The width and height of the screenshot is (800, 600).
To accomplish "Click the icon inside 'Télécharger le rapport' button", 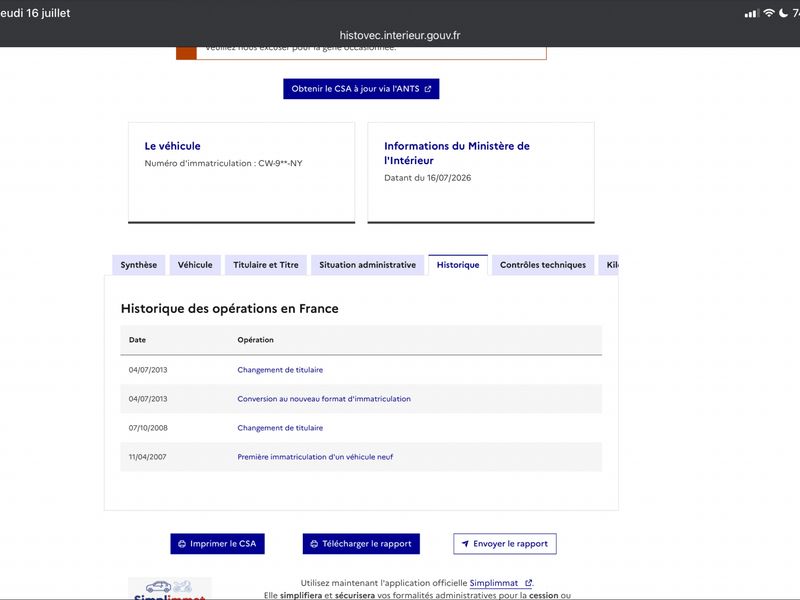I will click(x=314, y=544).
